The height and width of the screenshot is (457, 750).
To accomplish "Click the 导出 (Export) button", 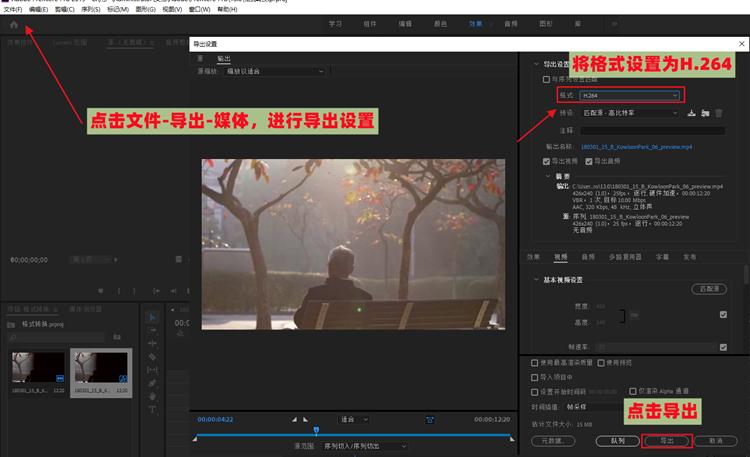I will [x=667, y=441].
